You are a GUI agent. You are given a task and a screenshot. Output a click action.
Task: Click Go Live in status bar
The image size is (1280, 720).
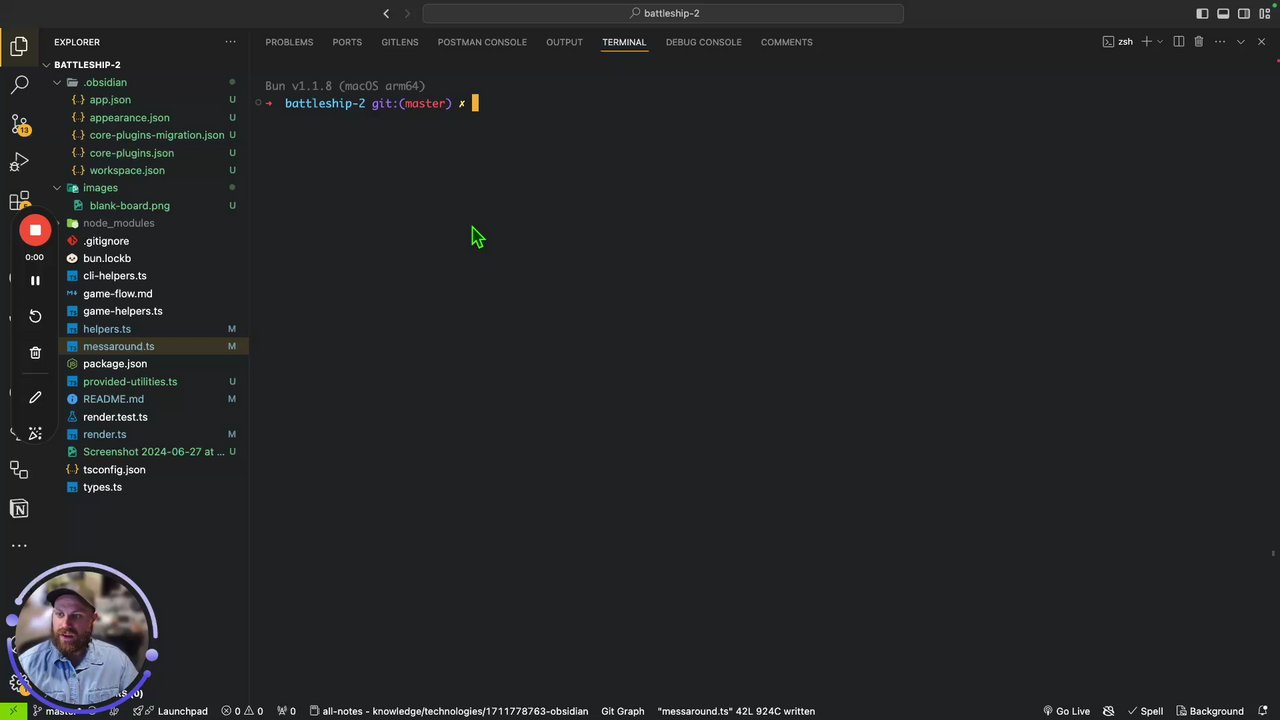click(x=1066, y=711)
